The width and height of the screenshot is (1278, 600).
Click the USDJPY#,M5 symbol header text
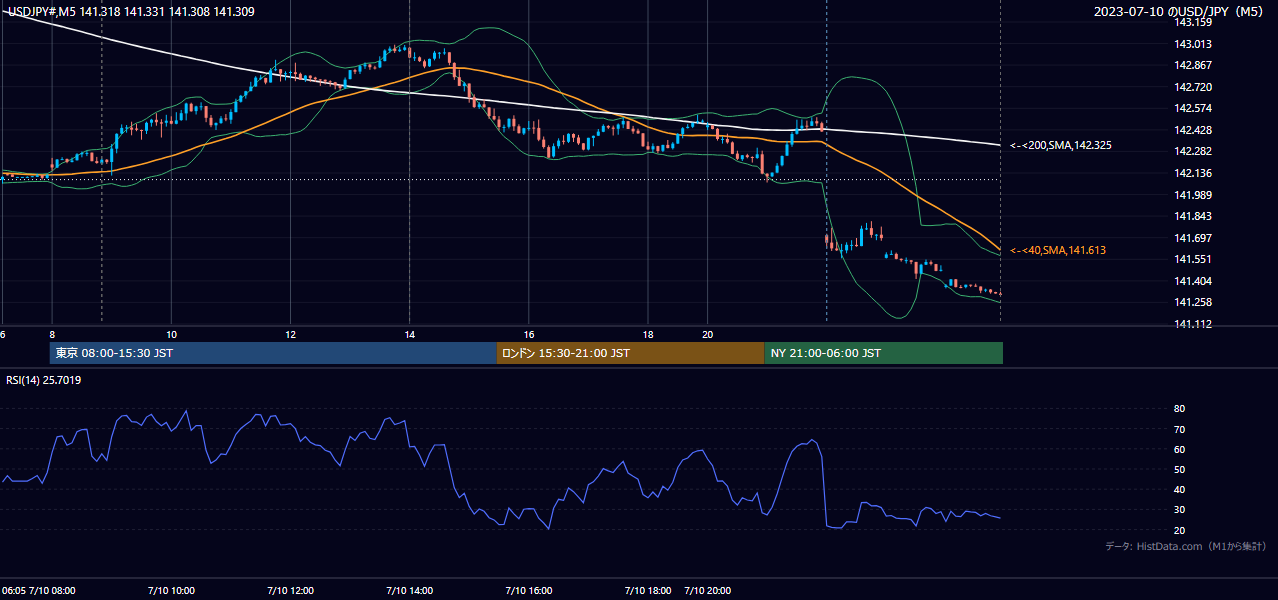click(x=131, y=12)
